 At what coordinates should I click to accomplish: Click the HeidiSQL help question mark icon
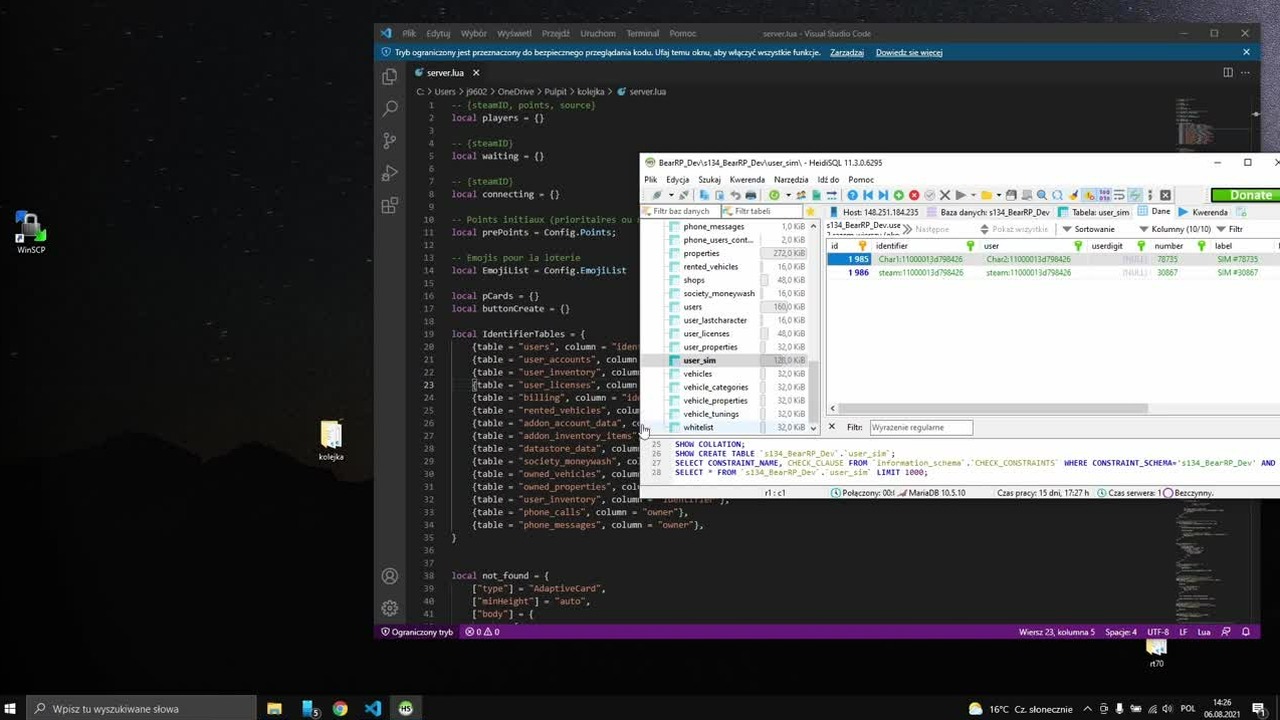852,195
